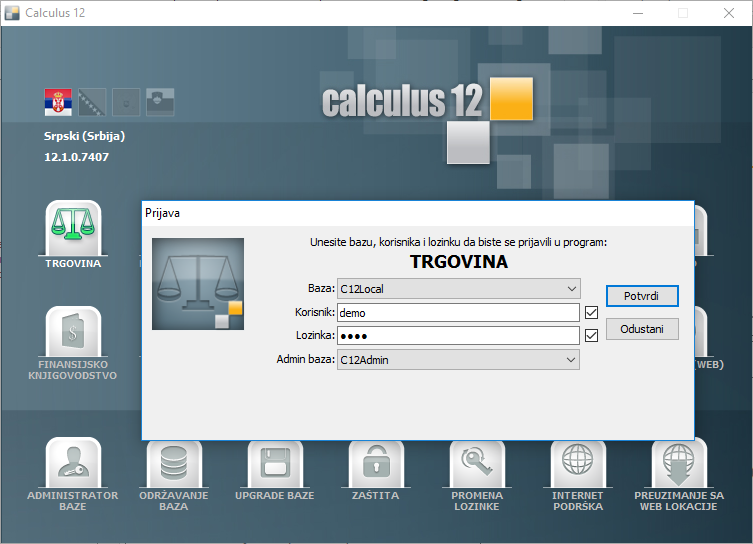Focus the Korisnik field with demo
Screen dimensions: 753x544
pos(459,313)
